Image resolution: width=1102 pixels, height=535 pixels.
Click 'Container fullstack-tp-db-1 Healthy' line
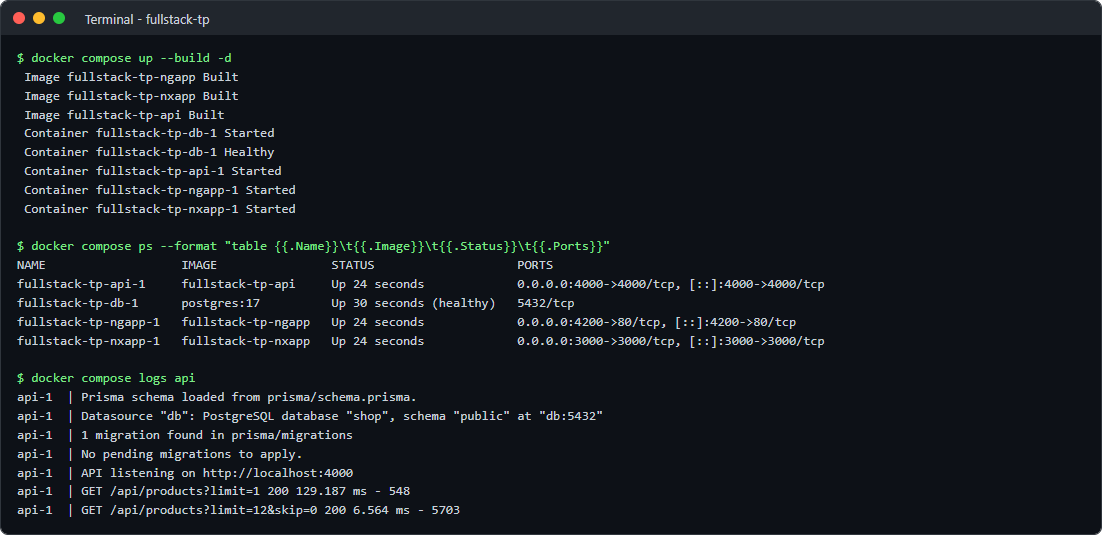click(x=149, y=152)
